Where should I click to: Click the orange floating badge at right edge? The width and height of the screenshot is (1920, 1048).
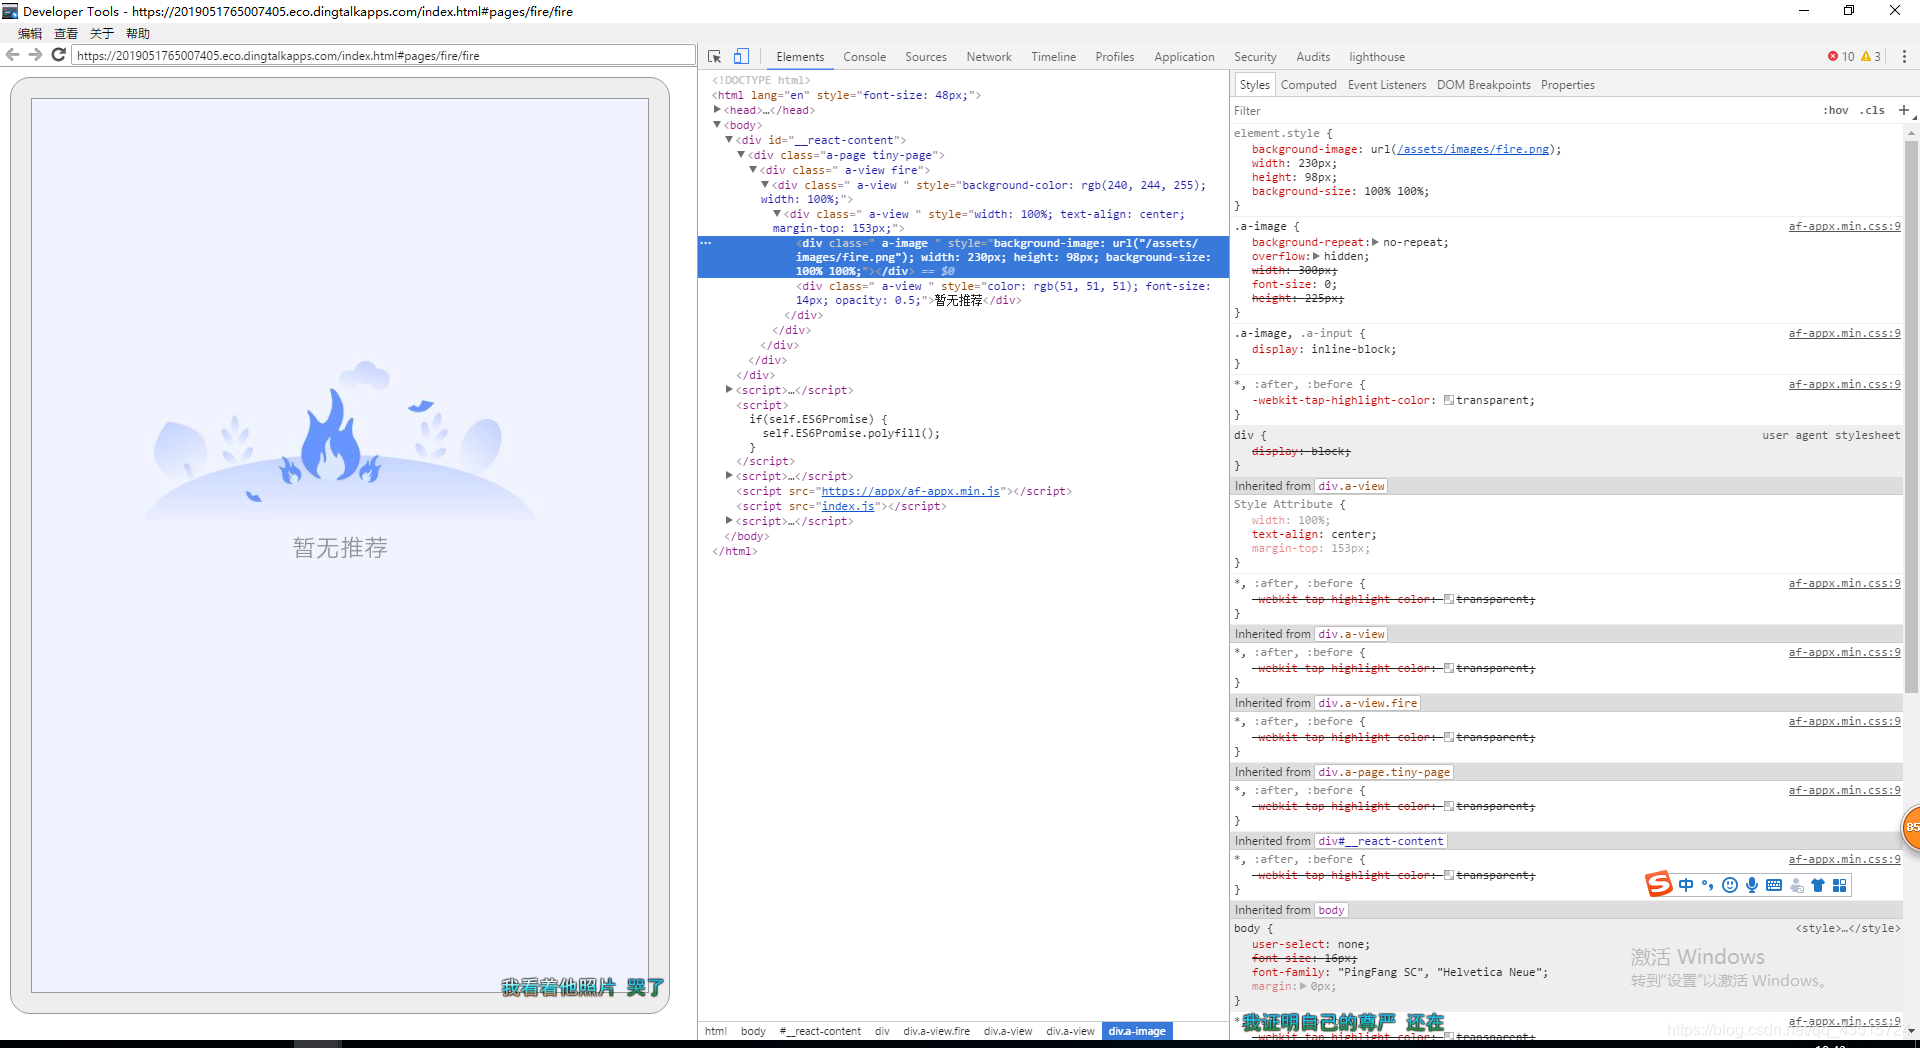coord(1910,827)
